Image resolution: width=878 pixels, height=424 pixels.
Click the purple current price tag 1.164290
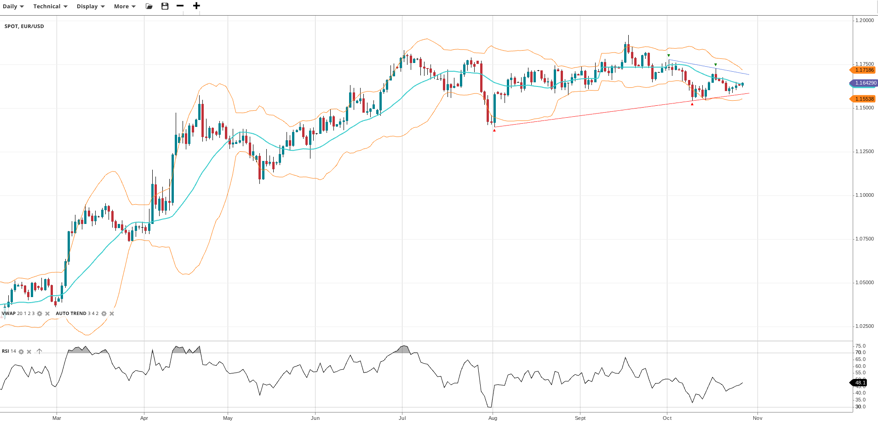tap(865, 83)
